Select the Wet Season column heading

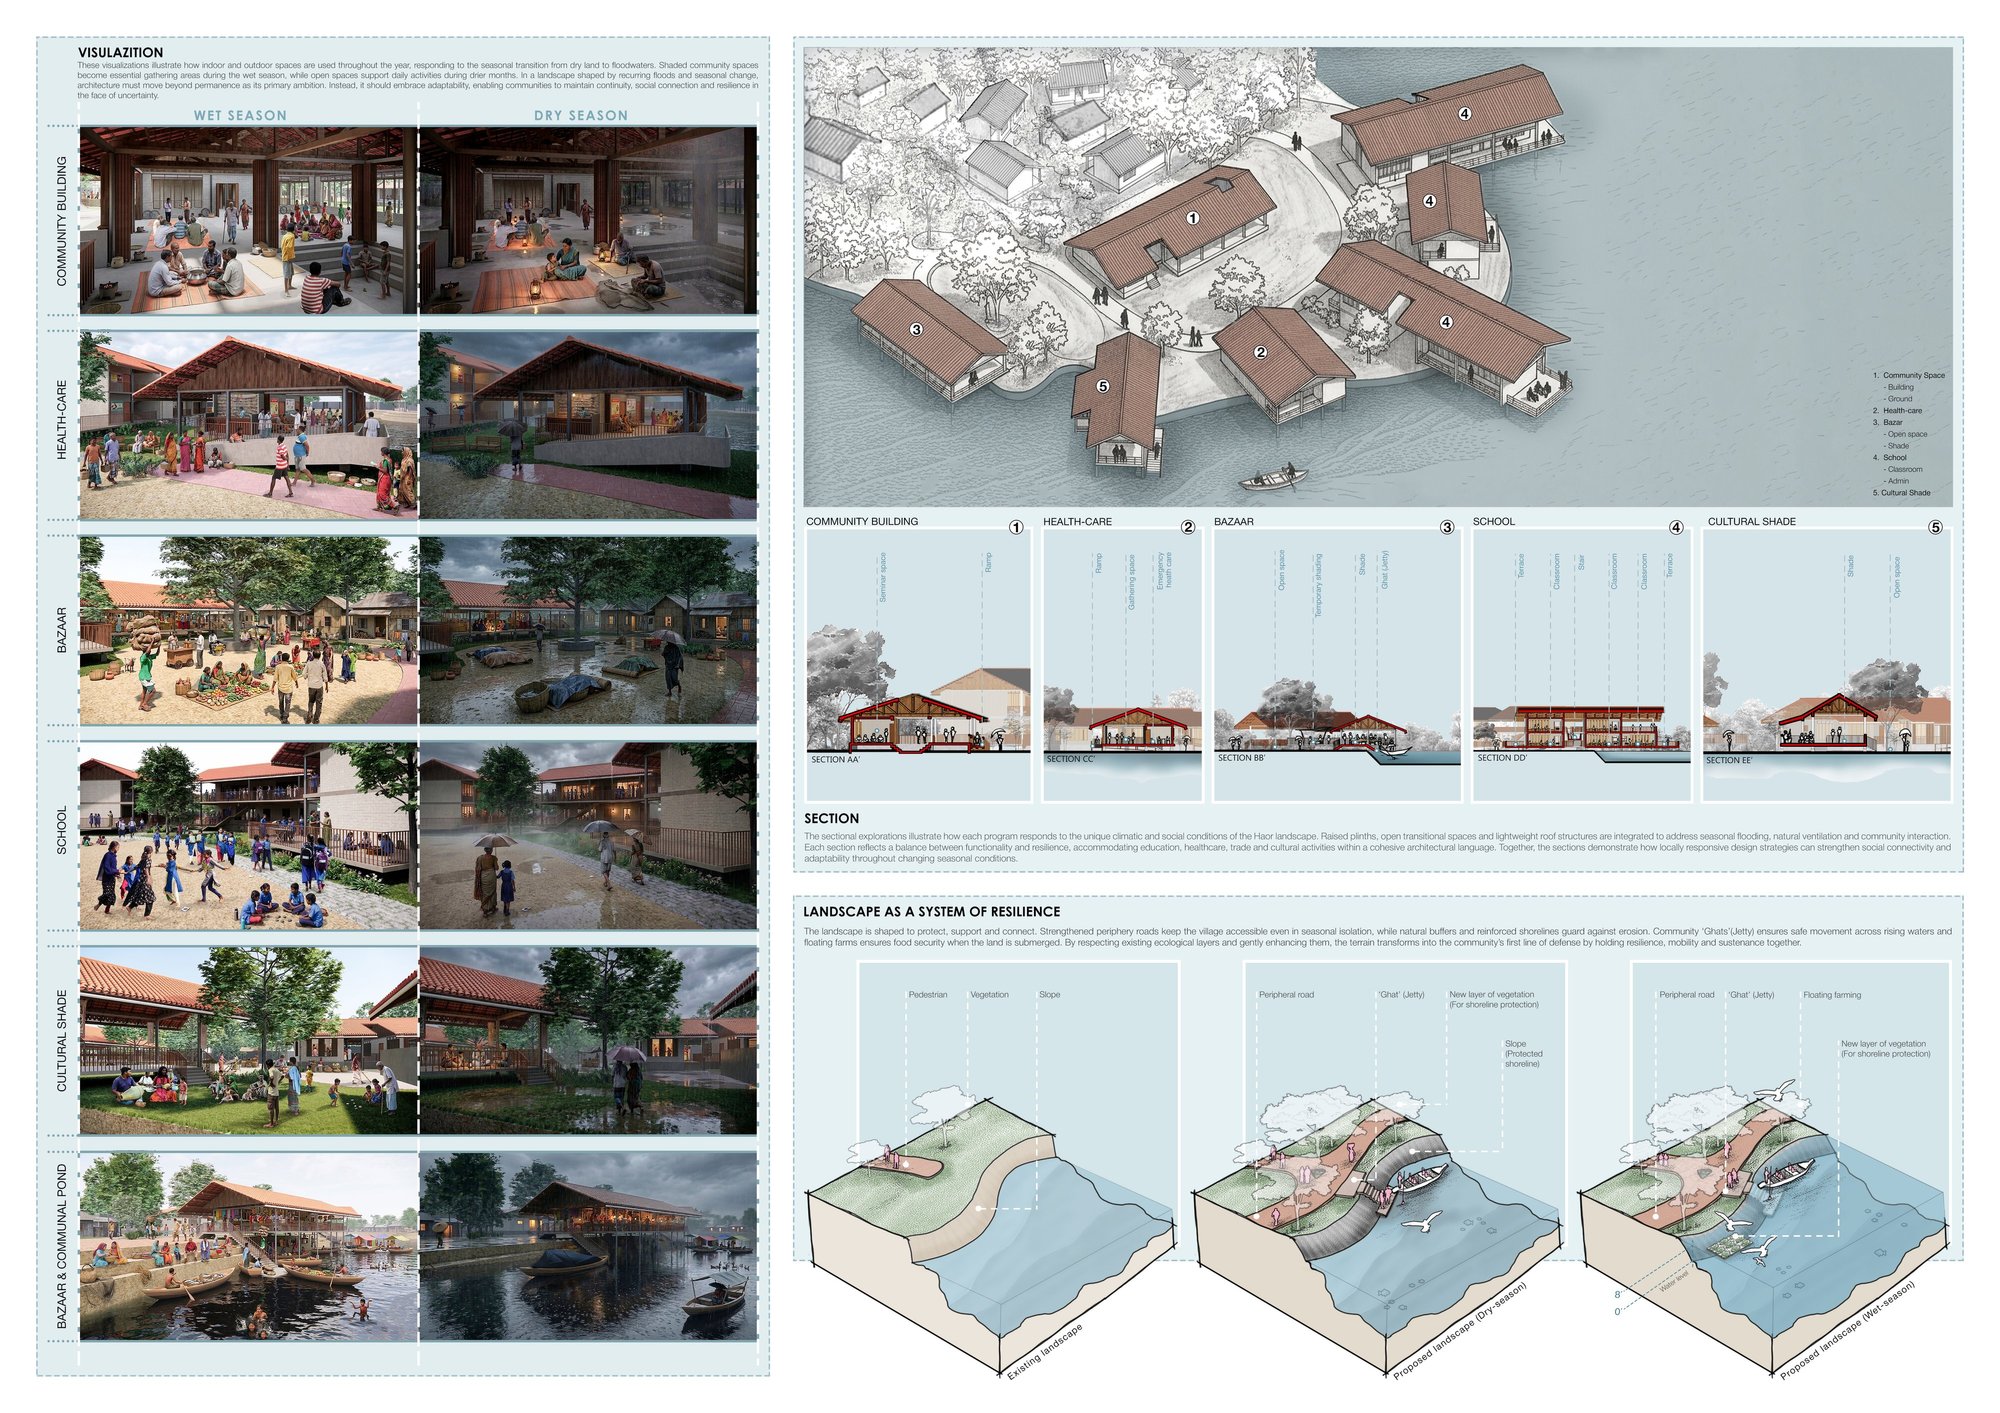(240, 115)
